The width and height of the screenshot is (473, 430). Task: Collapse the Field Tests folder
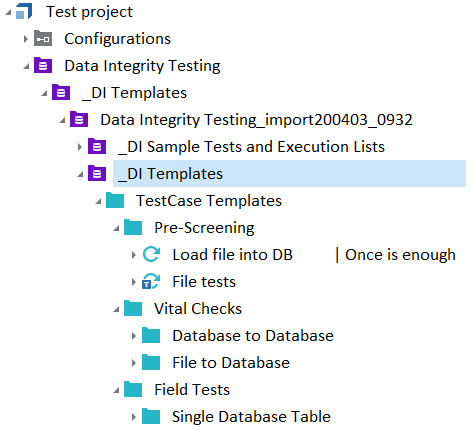coord(116,390)
